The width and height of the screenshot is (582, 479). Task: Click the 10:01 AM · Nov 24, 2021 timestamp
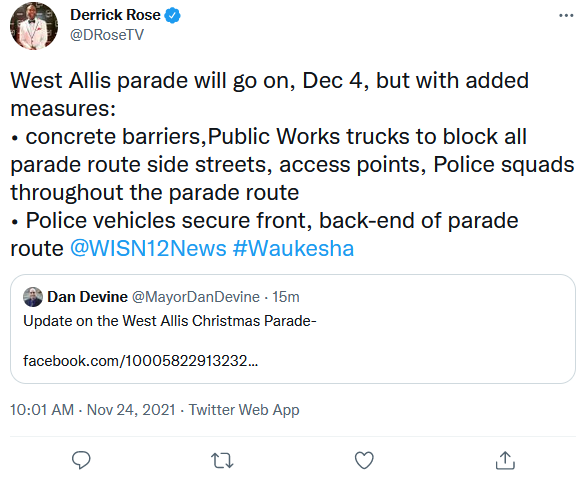[x=93, y=410]
